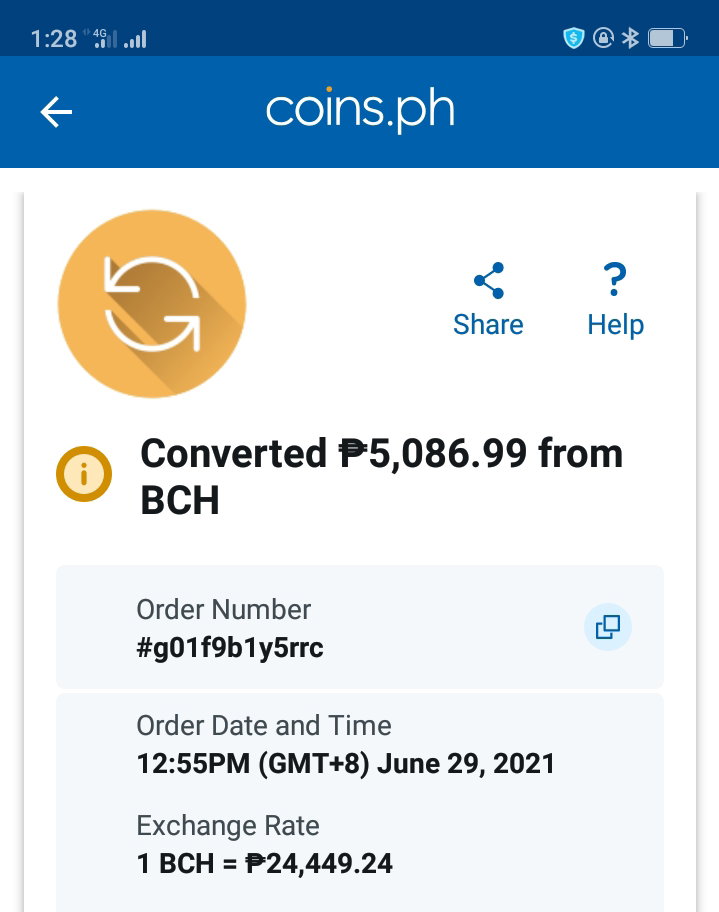This screenshot has width=719, height=912.
Task: Tap the "Converted ₱5,086.99 from BCH" heading
Action: pyautogui.click(x=382, y=476)
